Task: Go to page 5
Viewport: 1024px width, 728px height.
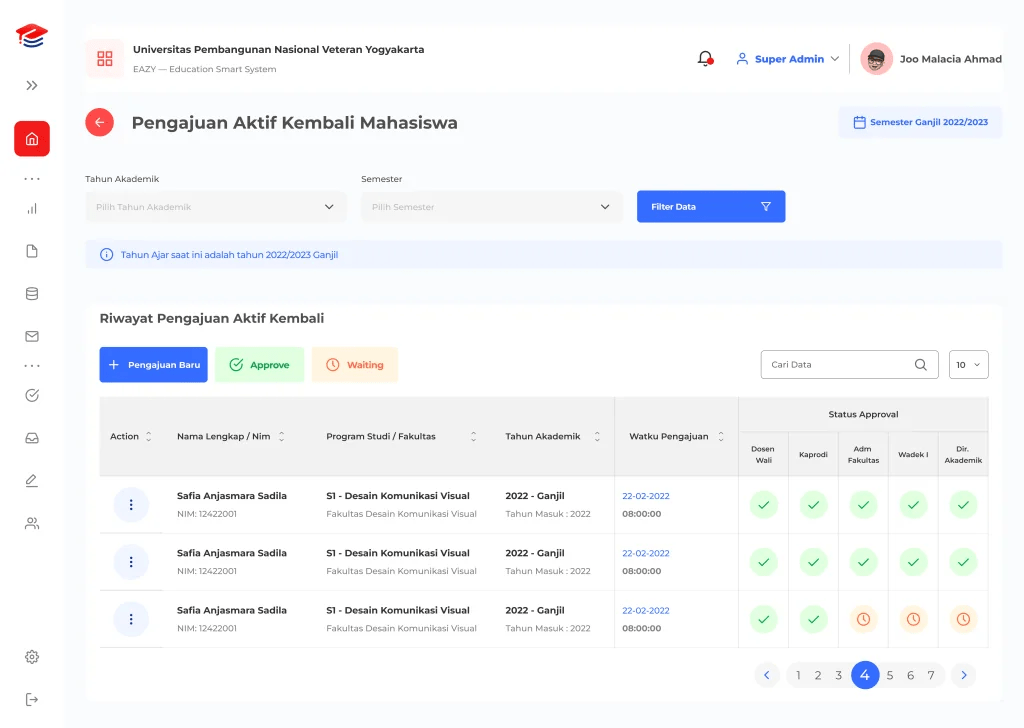Action: 889,675
